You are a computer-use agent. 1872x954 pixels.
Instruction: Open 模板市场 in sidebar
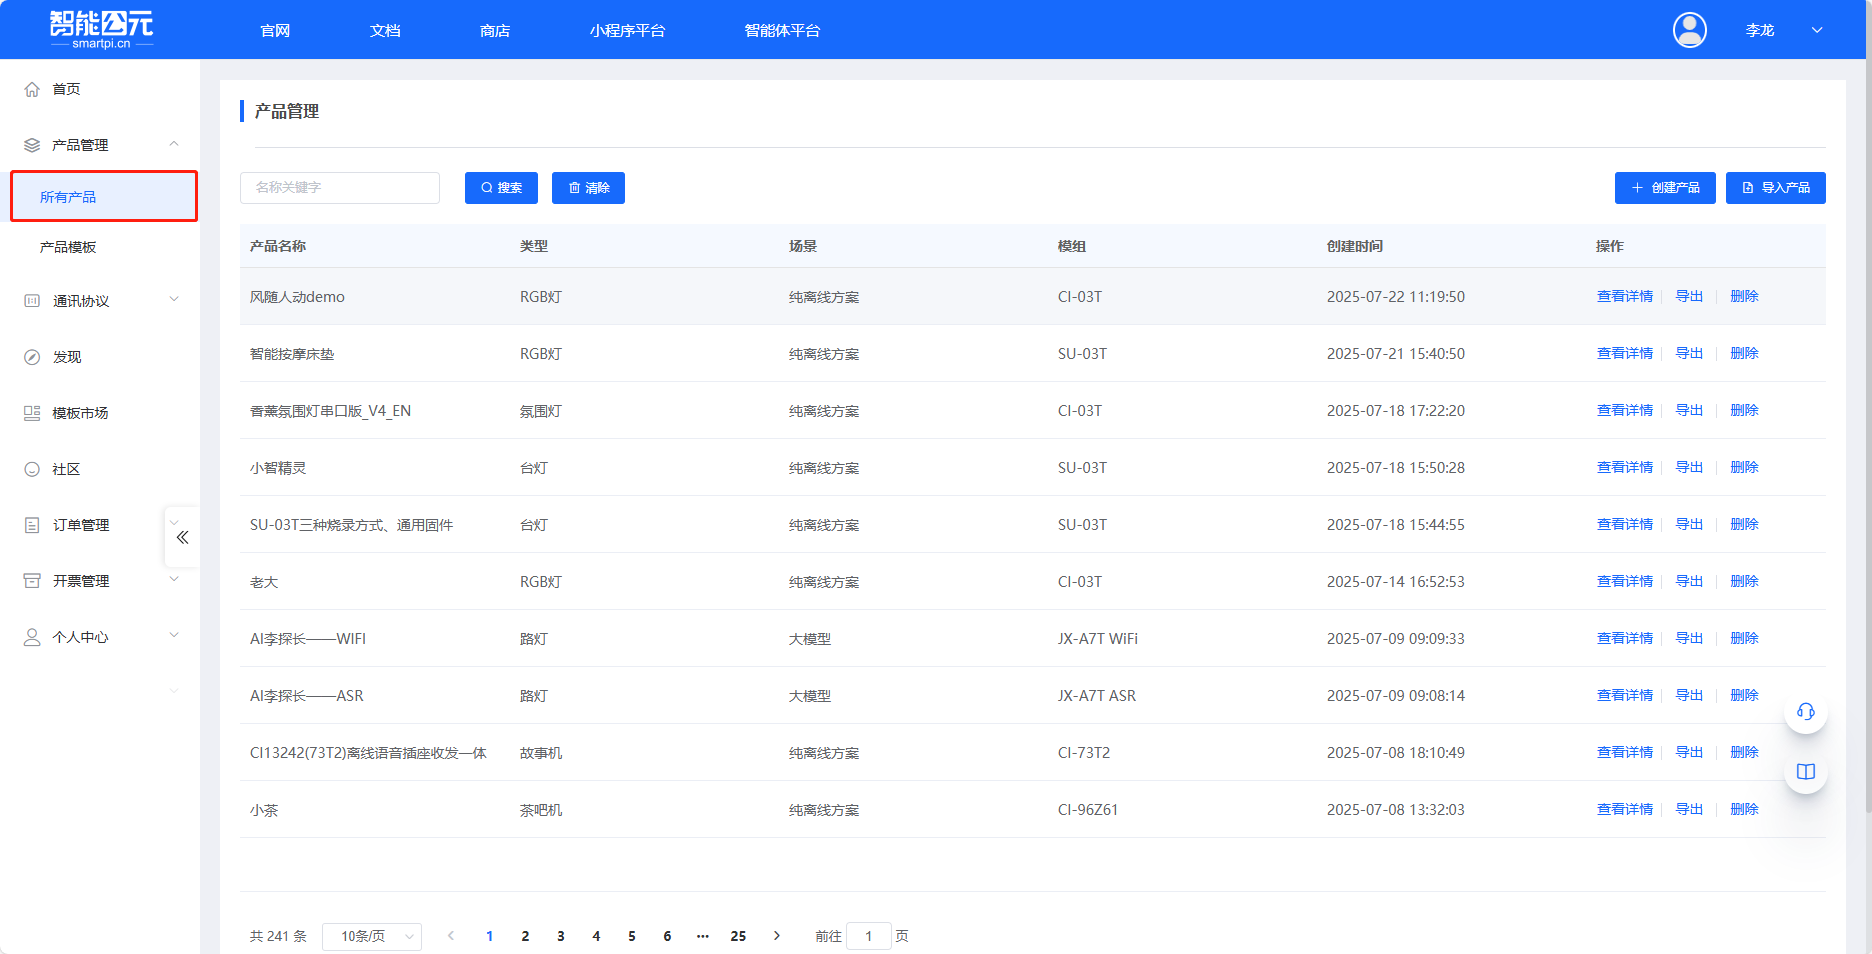(80, 413)
